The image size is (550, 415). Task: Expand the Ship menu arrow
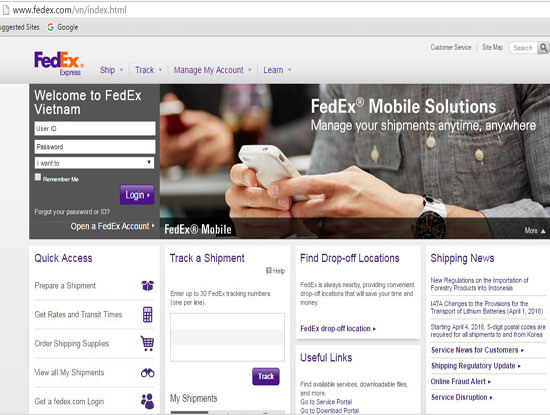pos(121,70)
